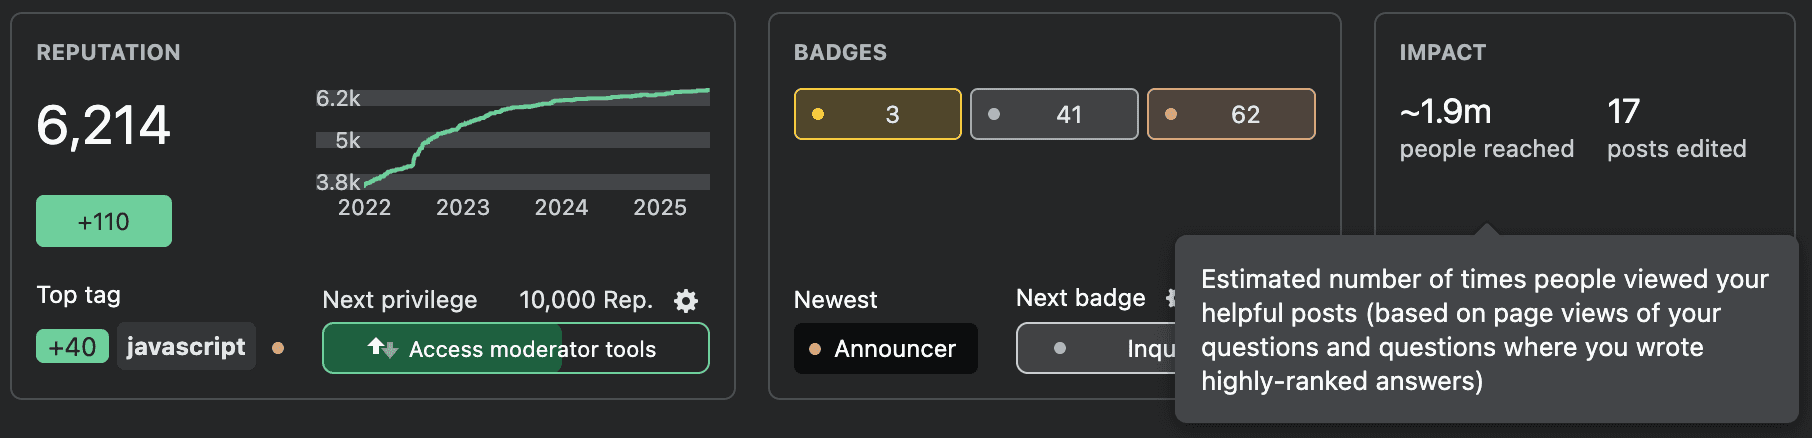Screen dimensions: 1812x438
Task: Click the silver dot in the next badge box
Action: click(1060, 348)
